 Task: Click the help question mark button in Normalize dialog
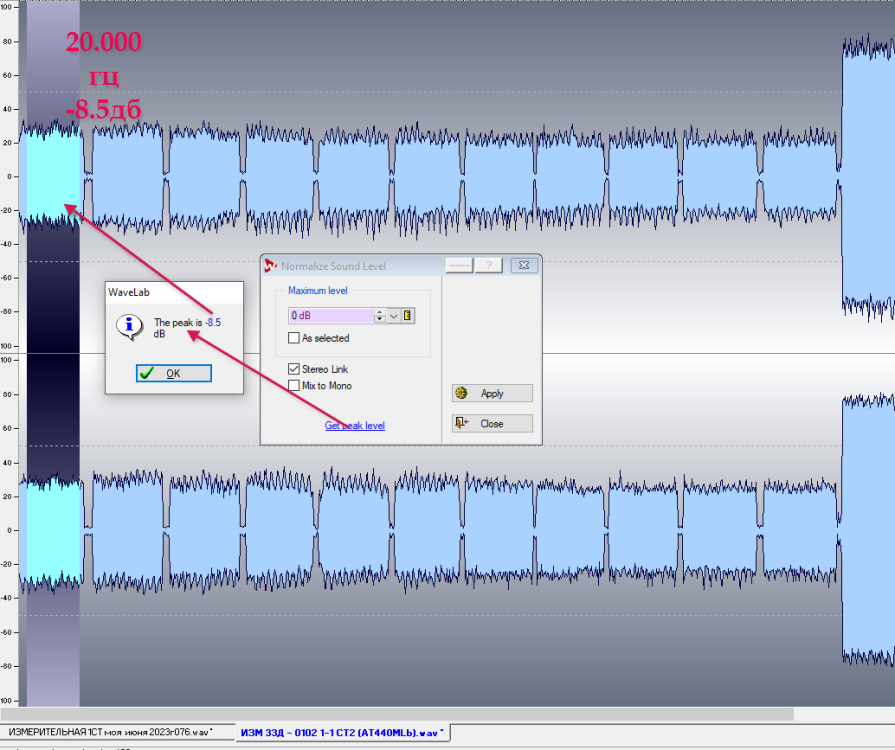click(x=489, y=265)
